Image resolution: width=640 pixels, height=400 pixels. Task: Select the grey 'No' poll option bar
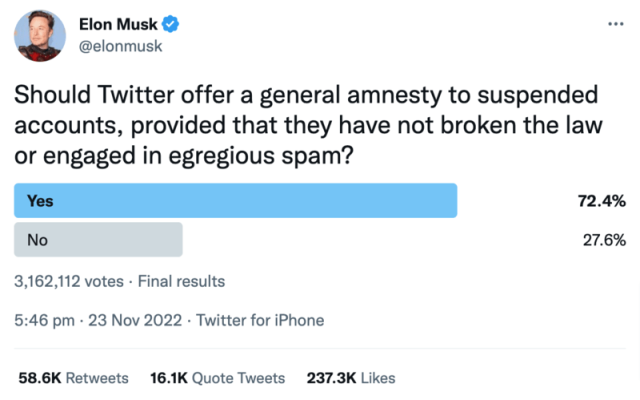click(x=97, y=240)
